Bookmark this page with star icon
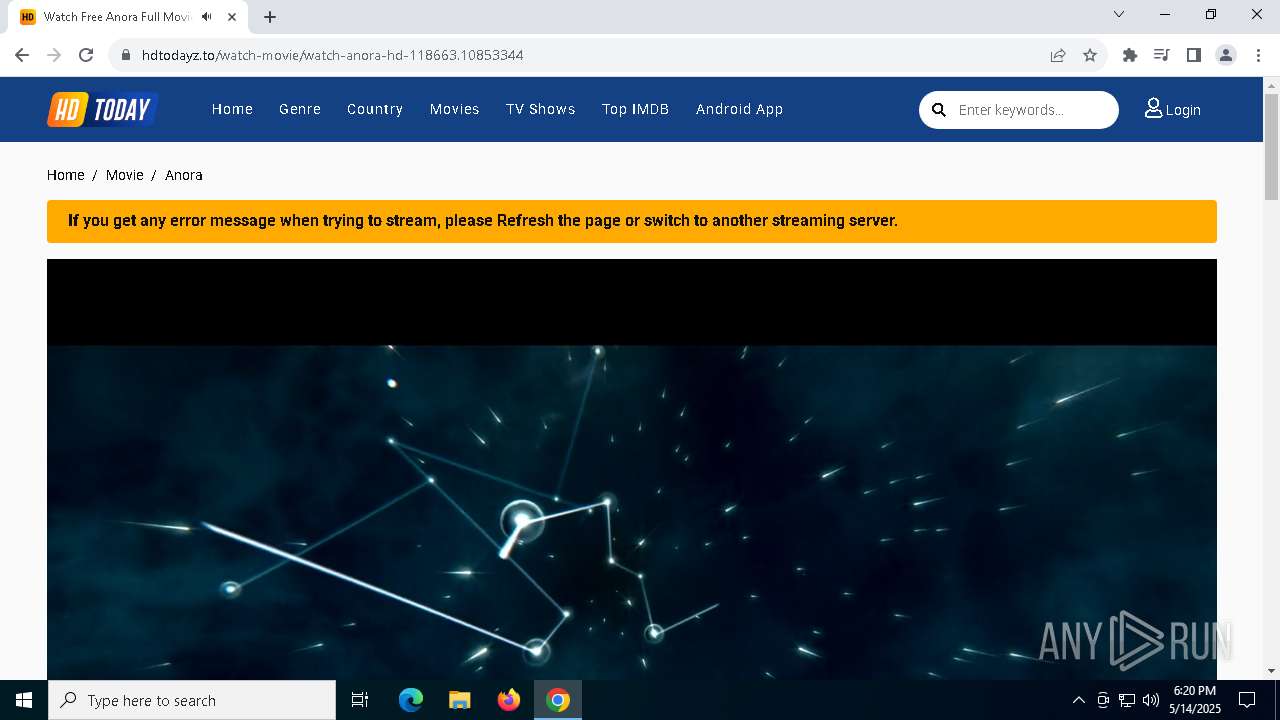The width and height of the screenshot is (1280, 720). (x=1090, y=55)
